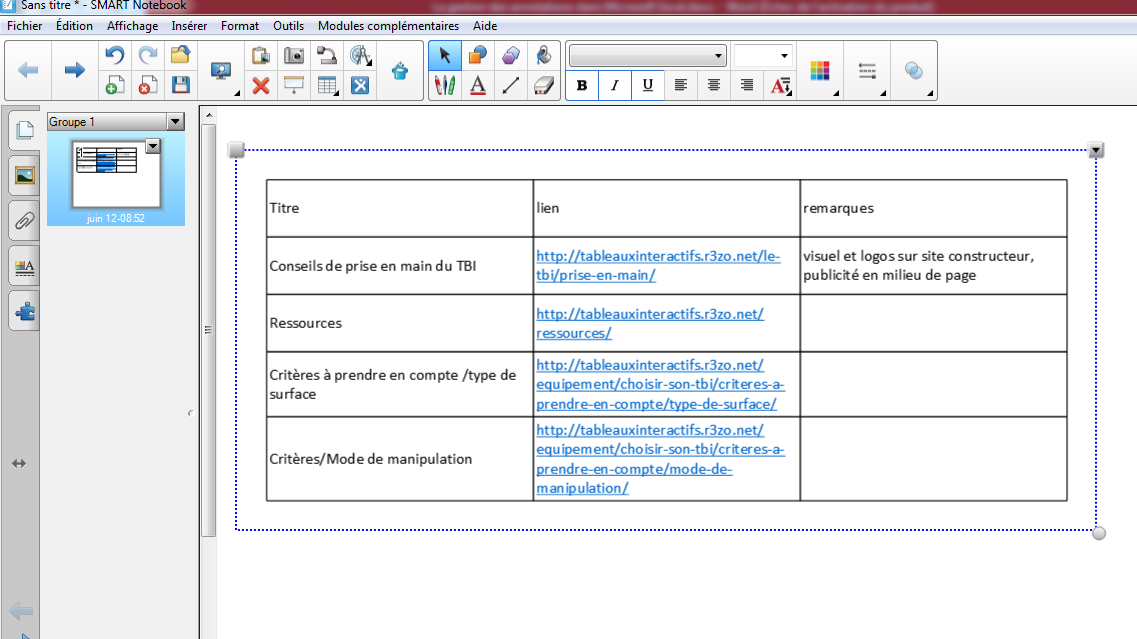Open the Édition menu

(75, 26)
